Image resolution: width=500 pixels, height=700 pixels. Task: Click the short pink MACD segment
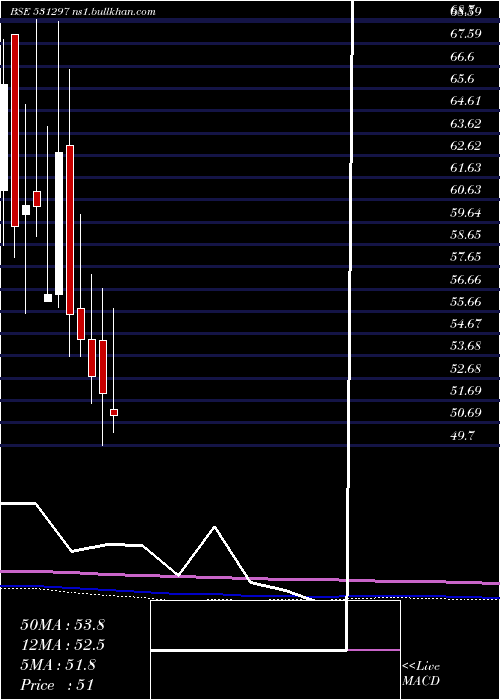point(374,650)
